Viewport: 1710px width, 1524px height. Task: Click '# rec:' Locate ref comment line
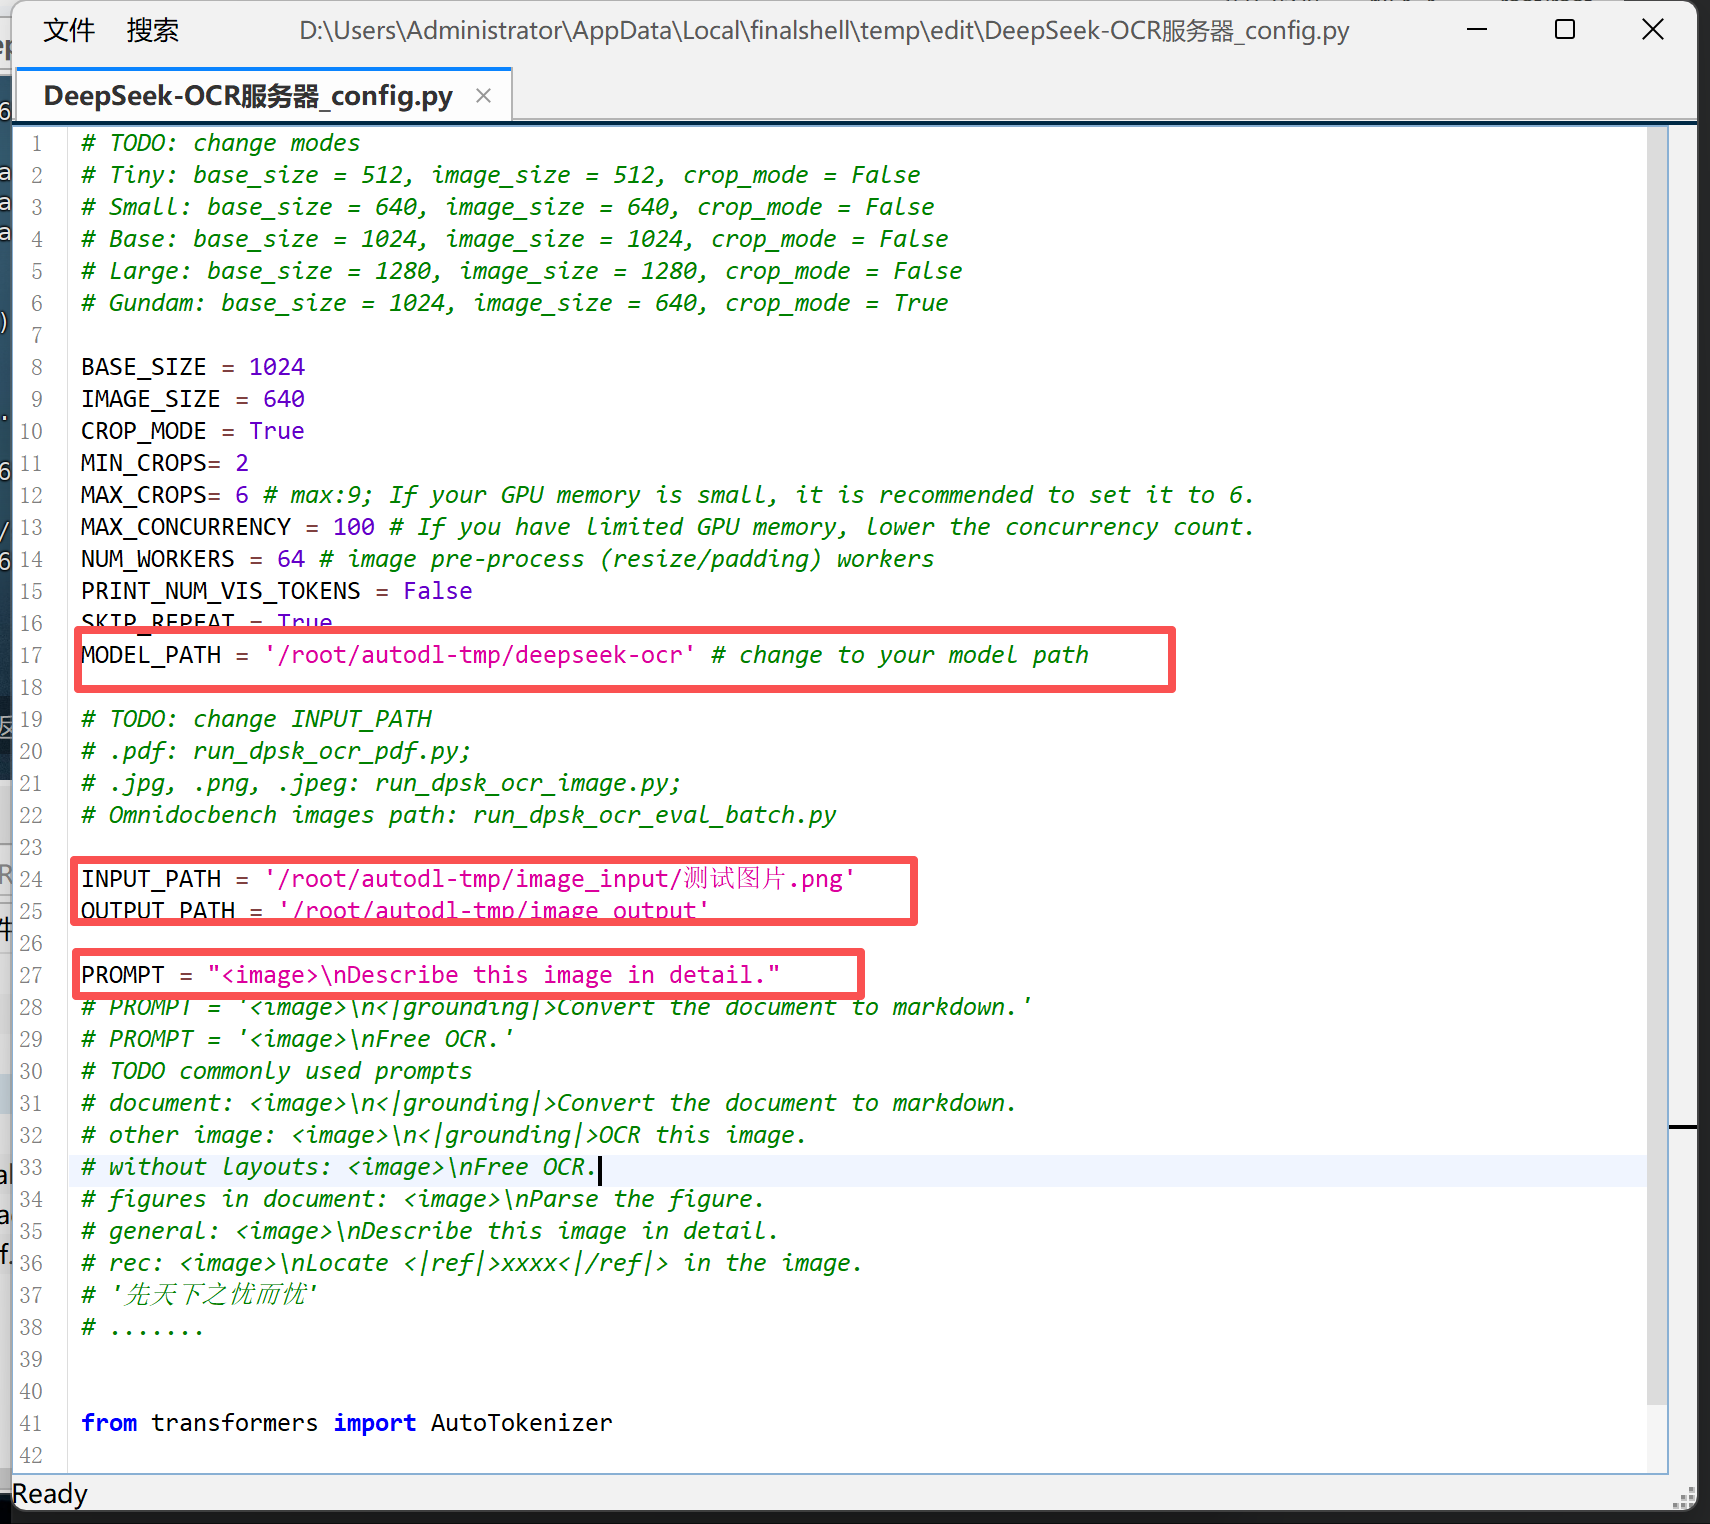(472, 1263)
